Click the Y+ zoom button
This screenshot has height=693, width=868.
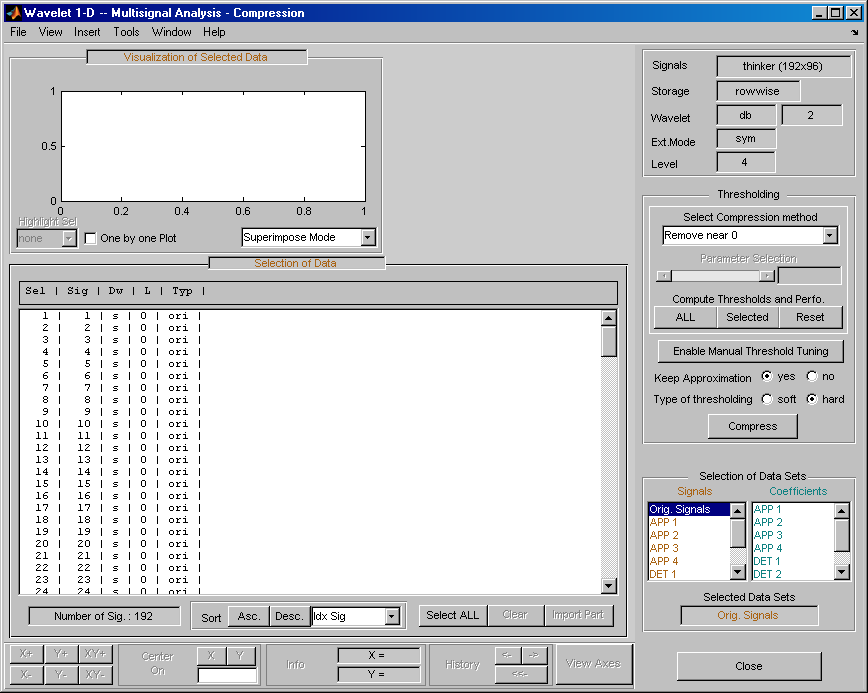click(61, 654)
